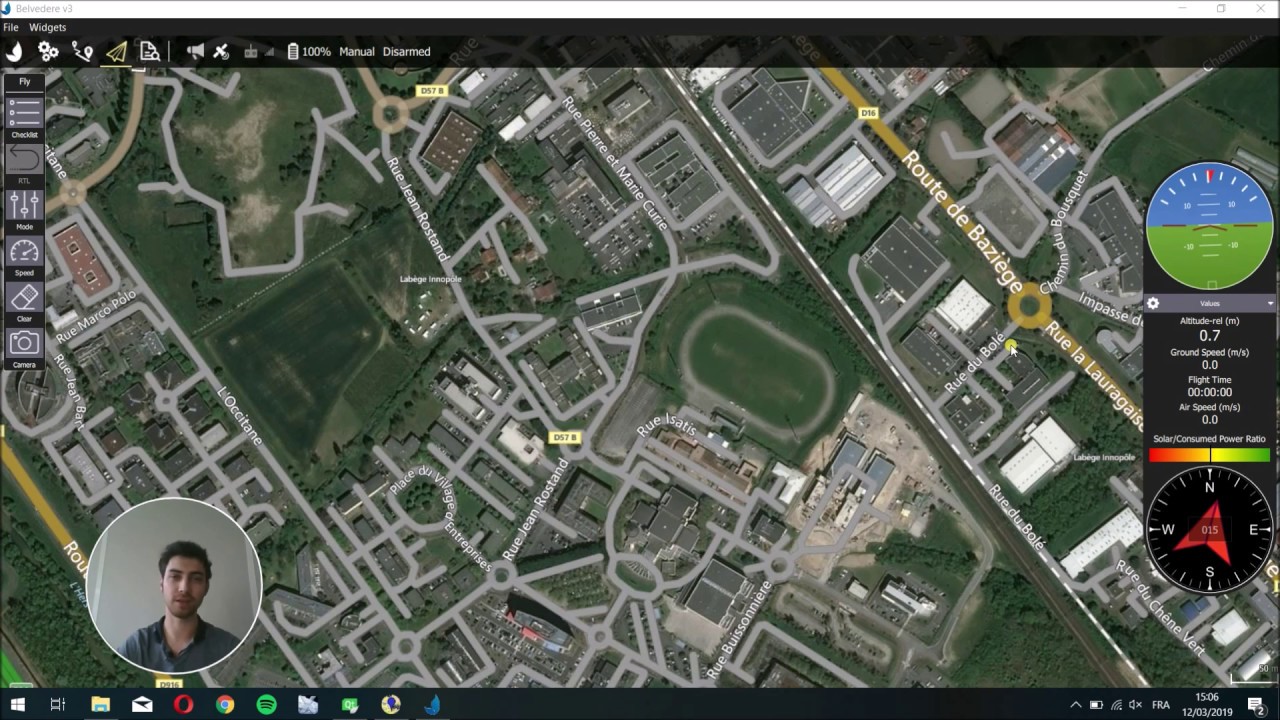Image resolution: width=1280 pixels, height=720 pixels.
Task: Show battery status 100% indicator
Action: [x=309, y=51]
